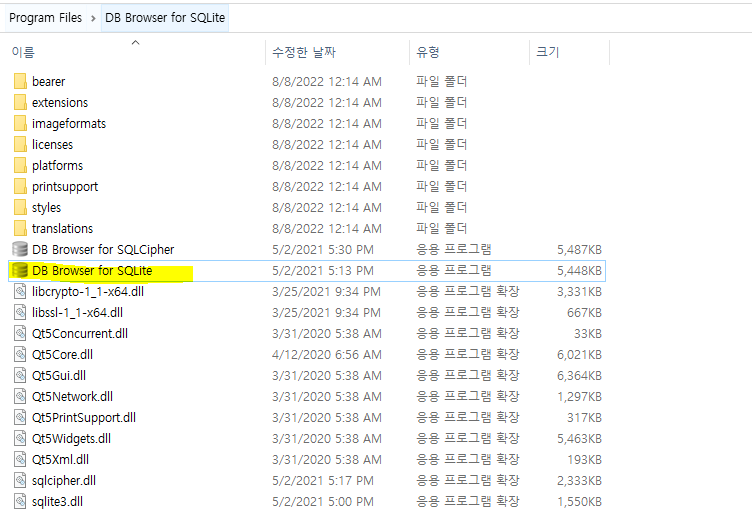Image resolution: width=752 pixels, height=531 pixels.
Task: Sort by the 이름 column header
Action: click(x=23, y=52)
